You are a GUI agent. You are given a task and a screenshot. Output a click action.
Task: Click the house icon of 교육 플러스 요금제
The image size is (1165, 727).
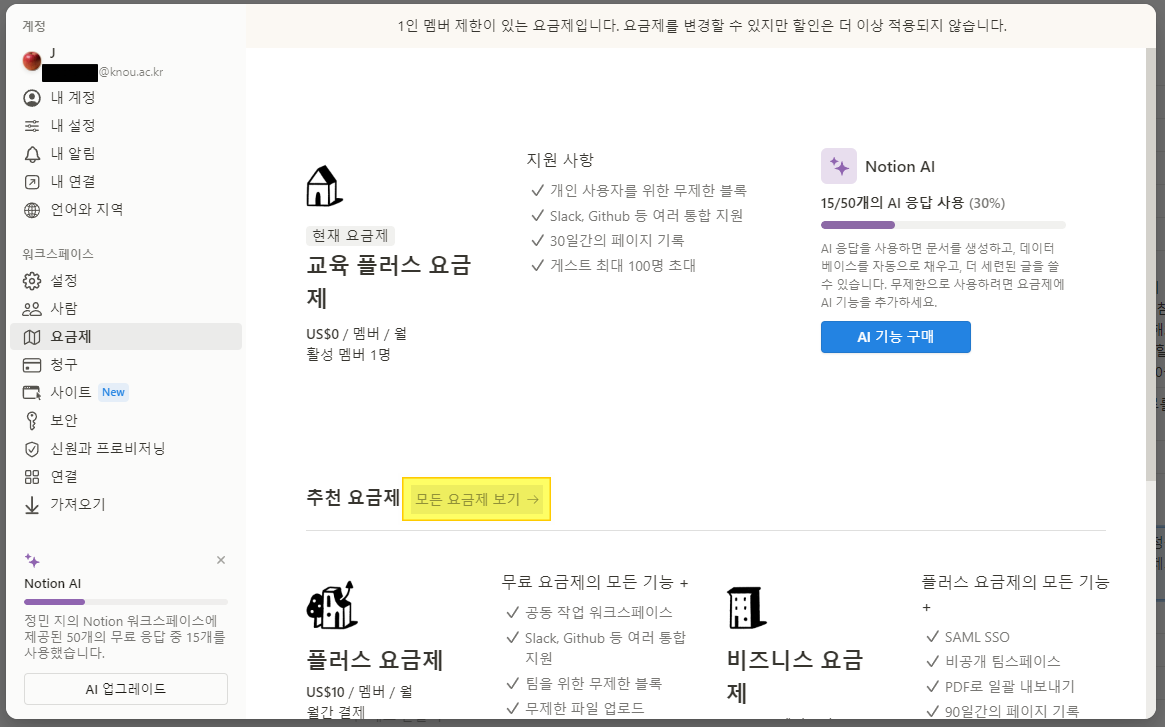[x=324, y=186]
